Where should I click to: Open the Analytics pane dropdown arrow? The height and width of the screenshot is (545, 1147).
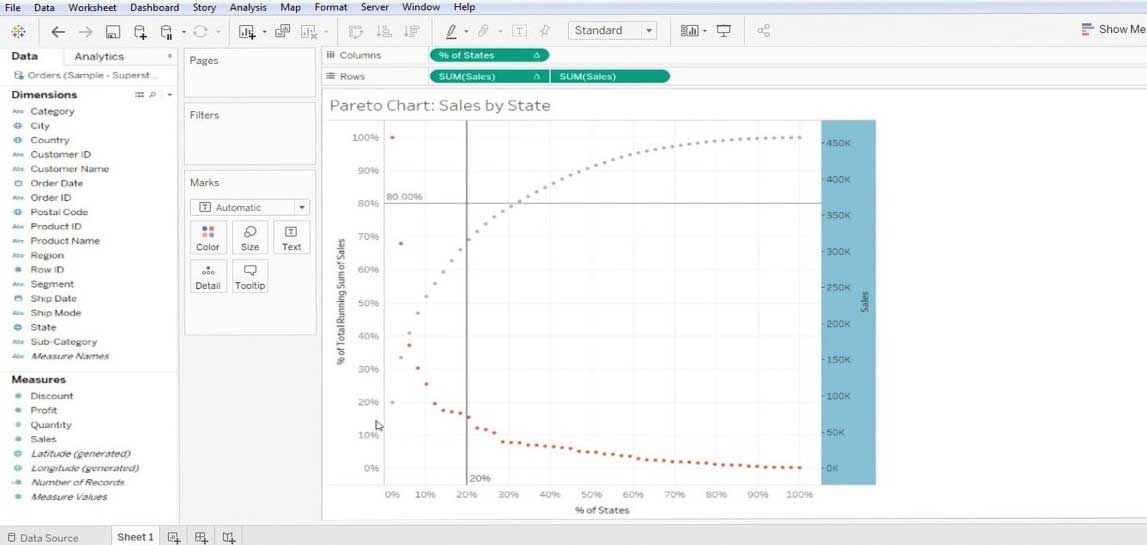tap(170, 56)
